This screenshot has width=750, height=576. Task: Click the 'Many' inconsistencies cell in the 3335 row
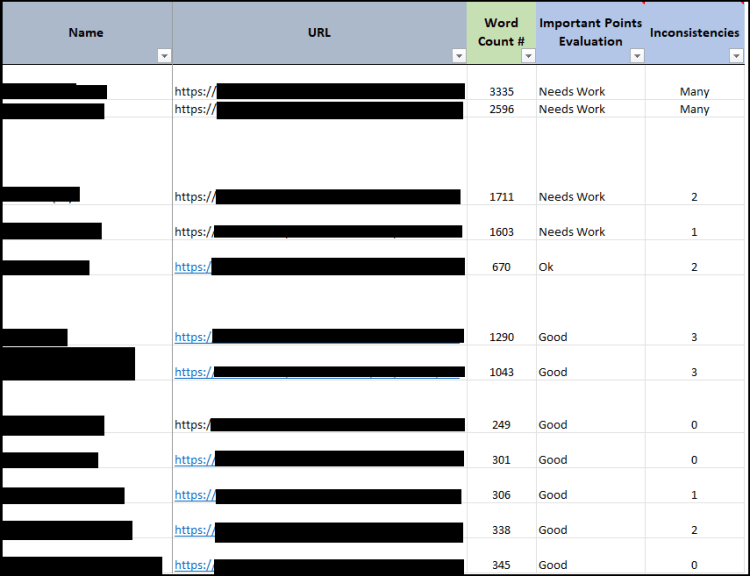[x=694, y=91]
